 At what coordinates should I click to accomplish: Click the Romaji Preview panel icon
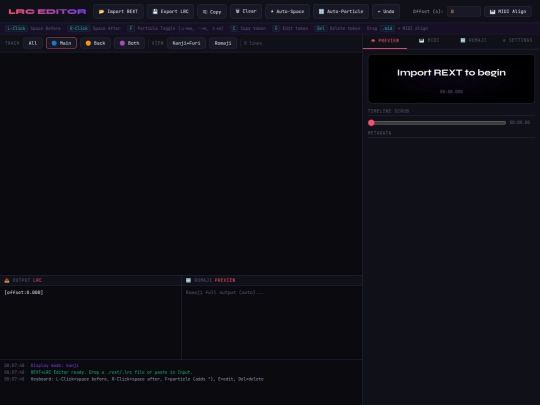point(188,280)
